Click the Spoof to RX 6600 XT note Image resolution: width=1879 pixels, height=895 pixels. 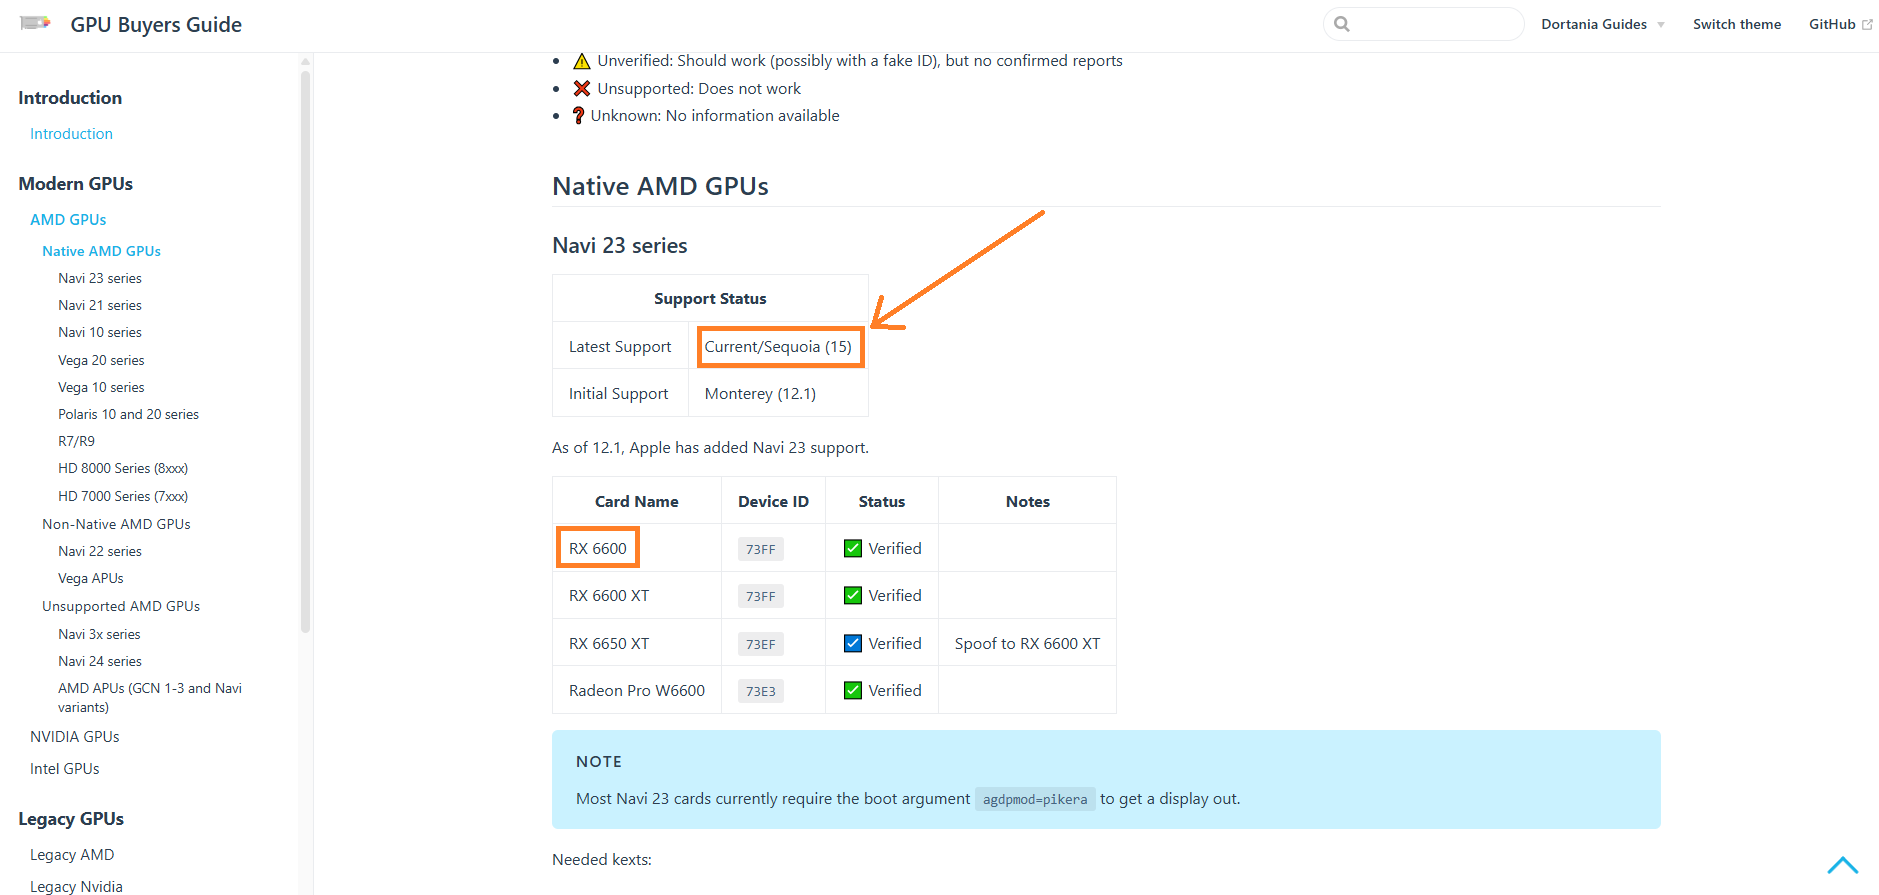tap(1027, 643)
